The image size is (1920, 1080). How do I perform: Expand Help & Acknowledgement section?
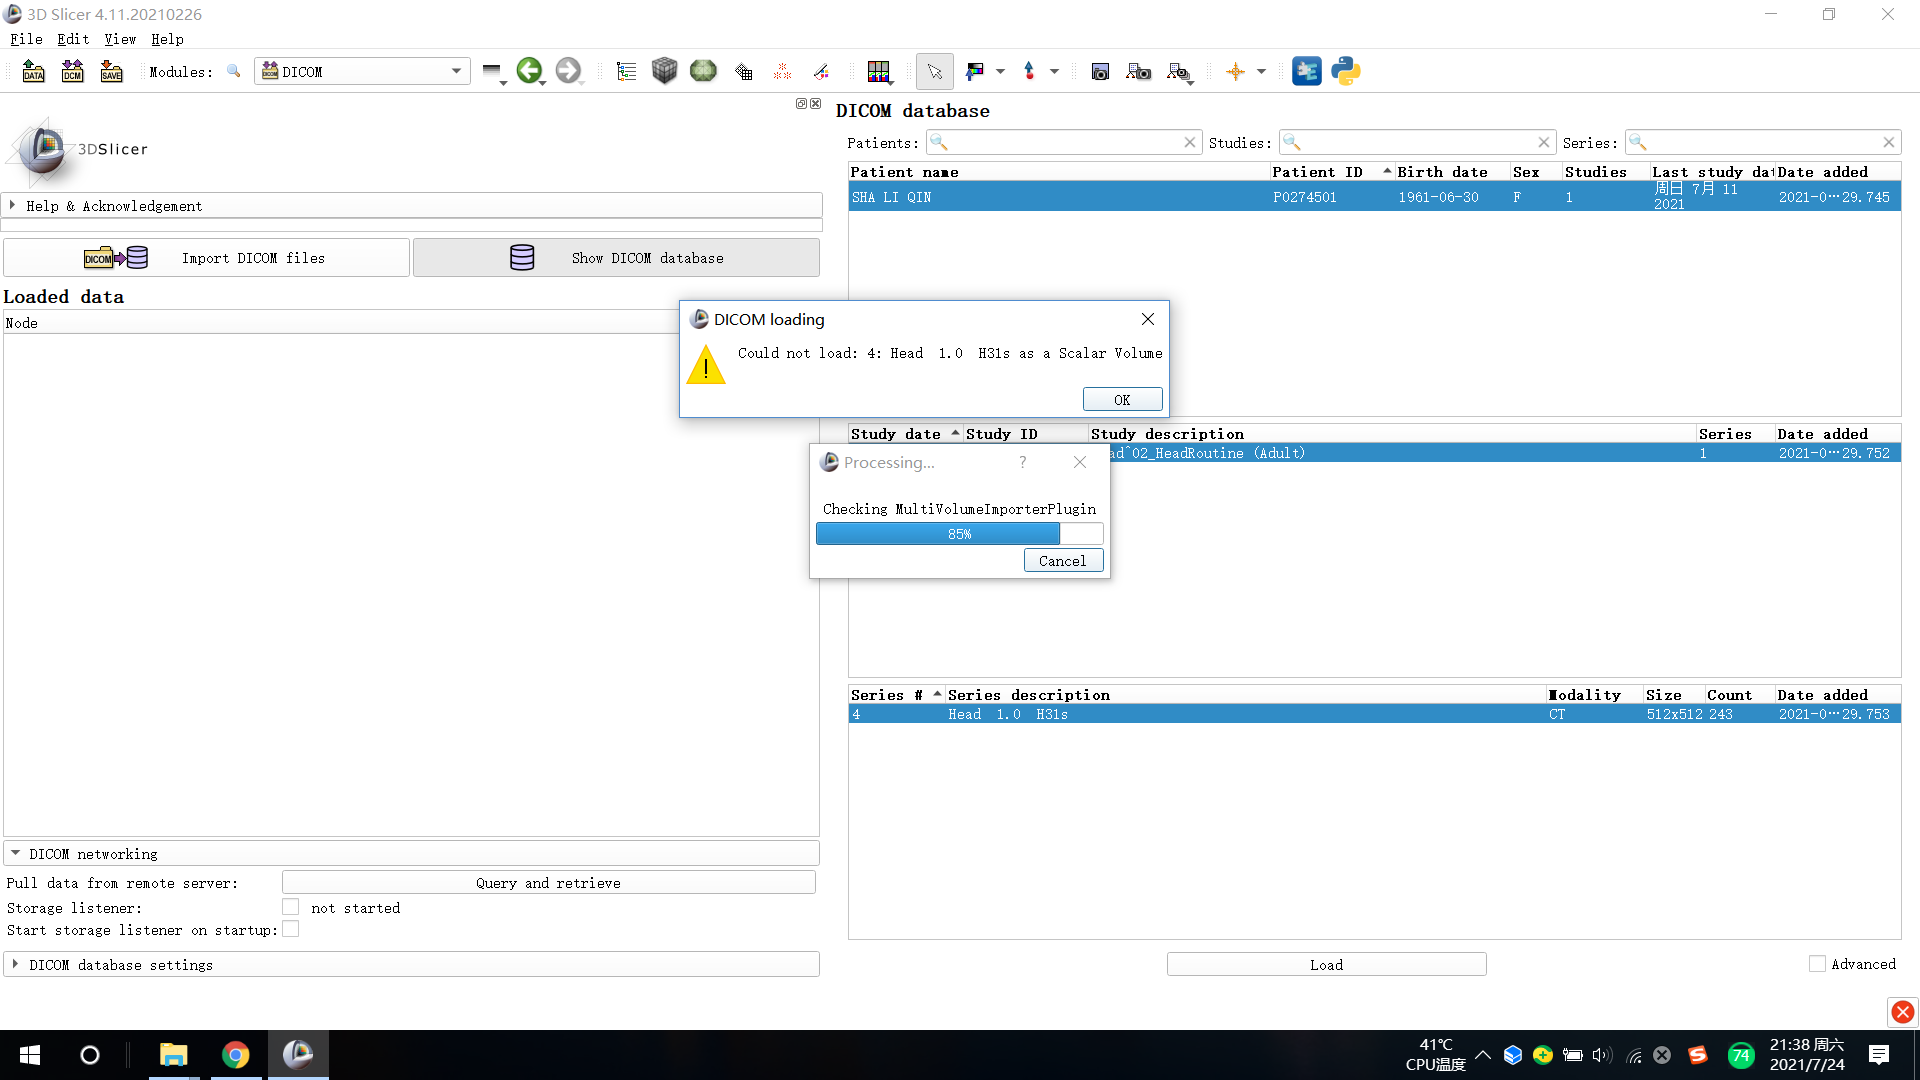(x=411, y=205)
